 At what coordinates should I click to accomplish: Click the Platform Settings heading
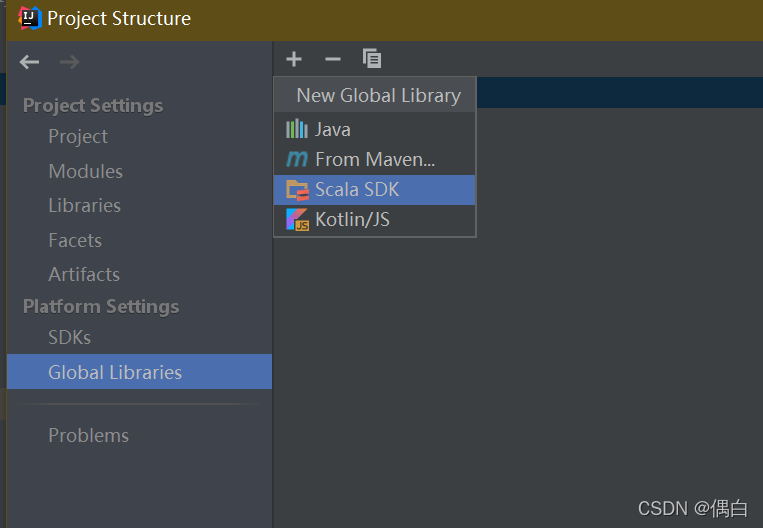[x=101, y=307]
